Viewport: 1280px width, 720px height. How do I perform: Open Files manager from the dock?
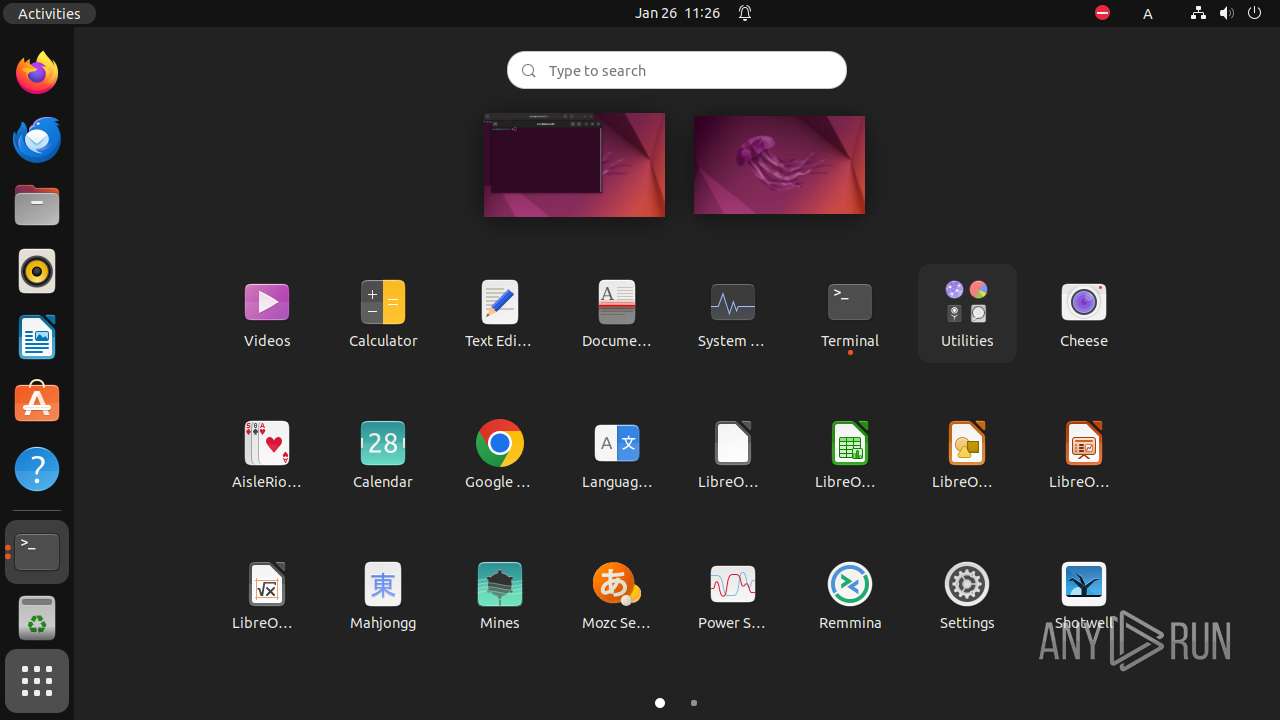[x=37, y=205]
